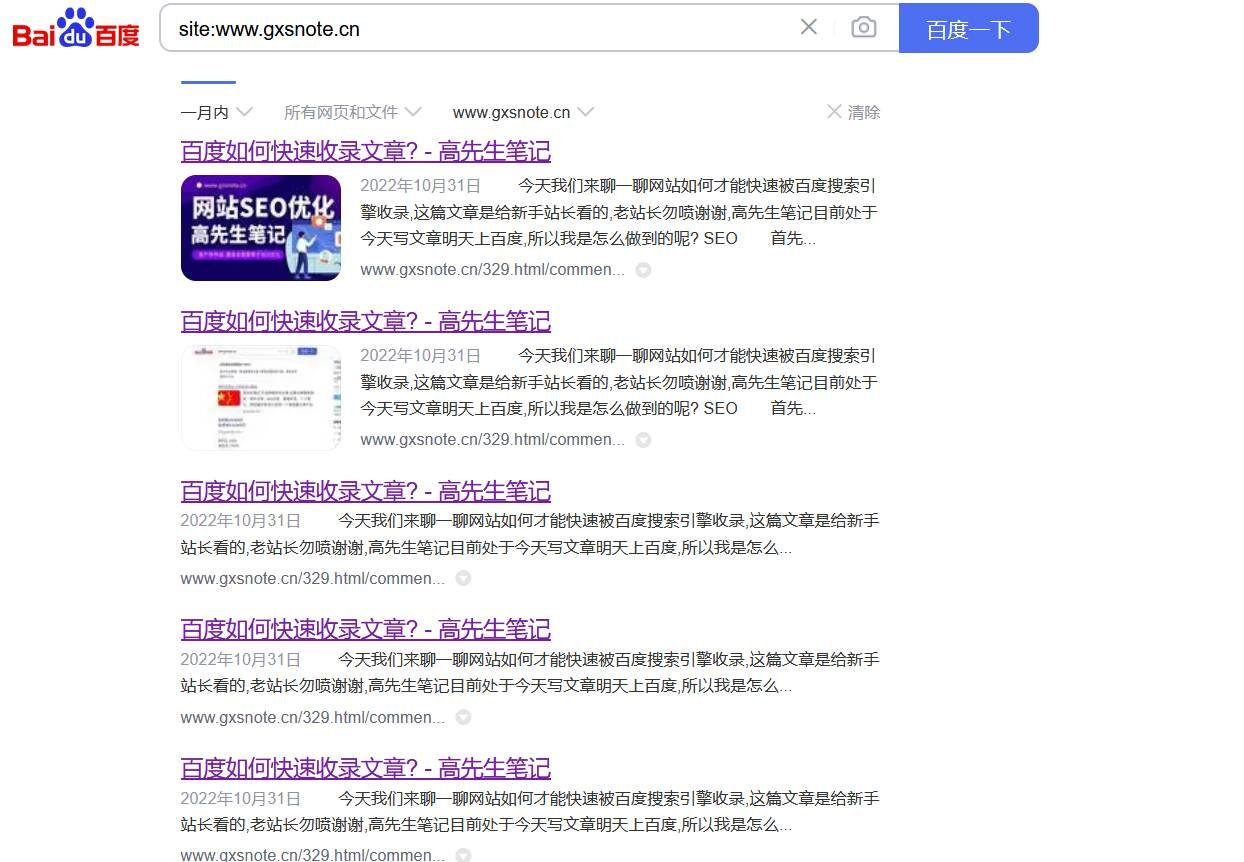Clear the search box with the X icon
Viewport: 1244px width, 862px height.
pos(809,27)
